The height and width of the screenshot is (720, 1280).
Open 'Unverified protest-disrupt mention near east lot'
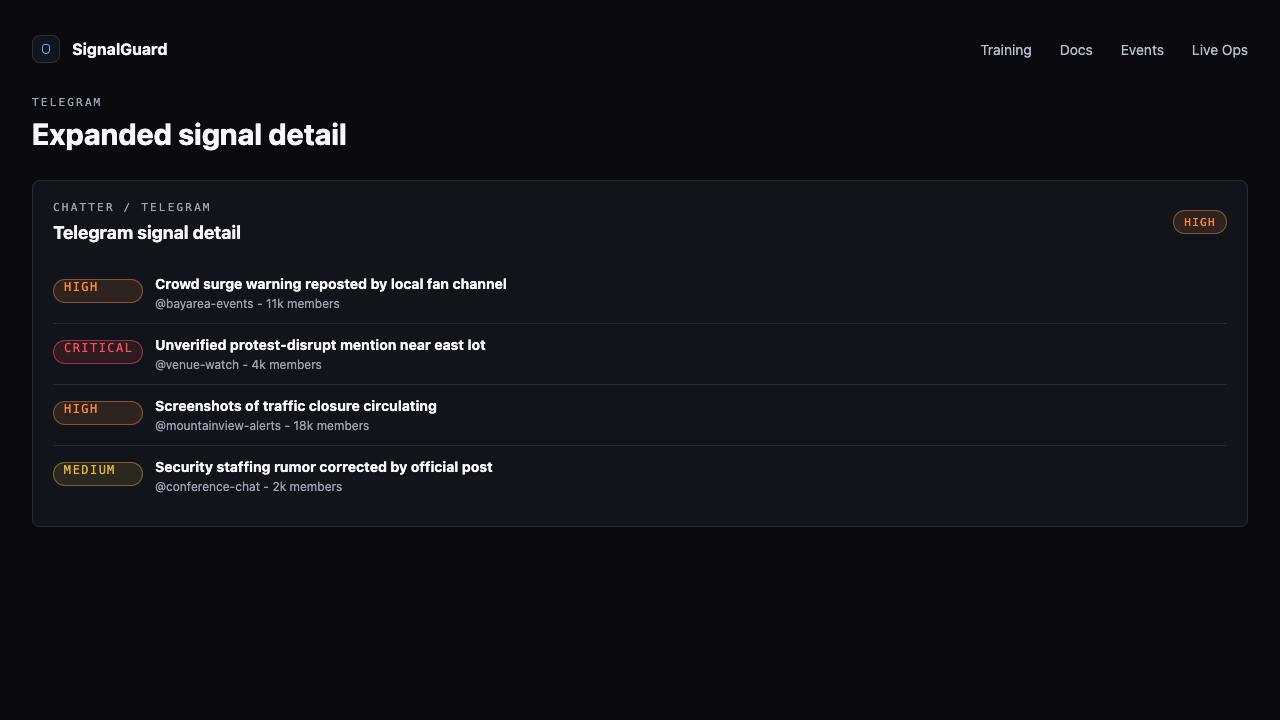(320, 345)
